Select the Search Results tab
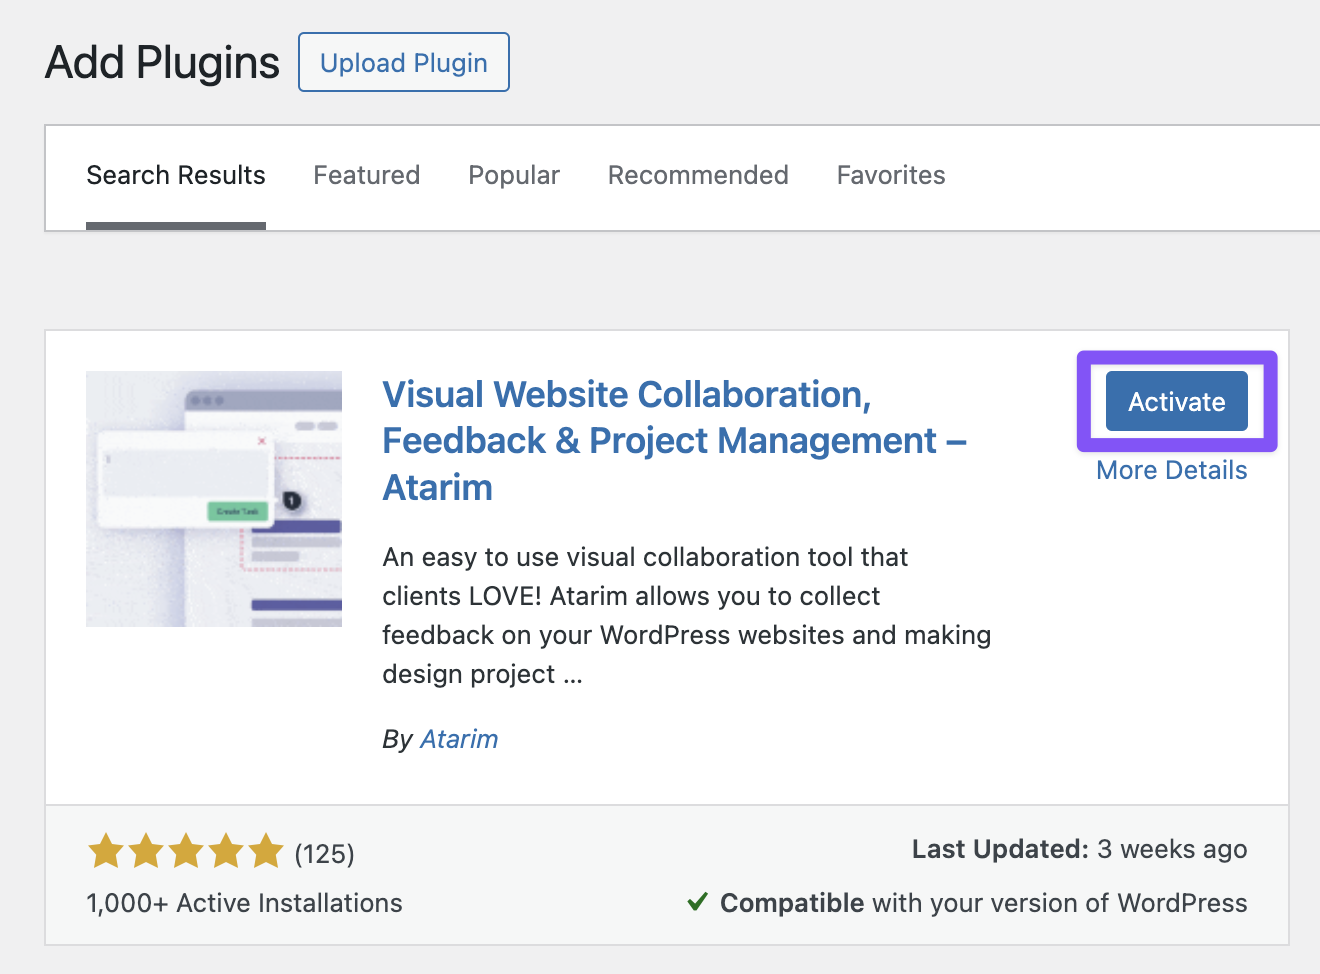Screen dimensions: 1320x974 point(176,176)
